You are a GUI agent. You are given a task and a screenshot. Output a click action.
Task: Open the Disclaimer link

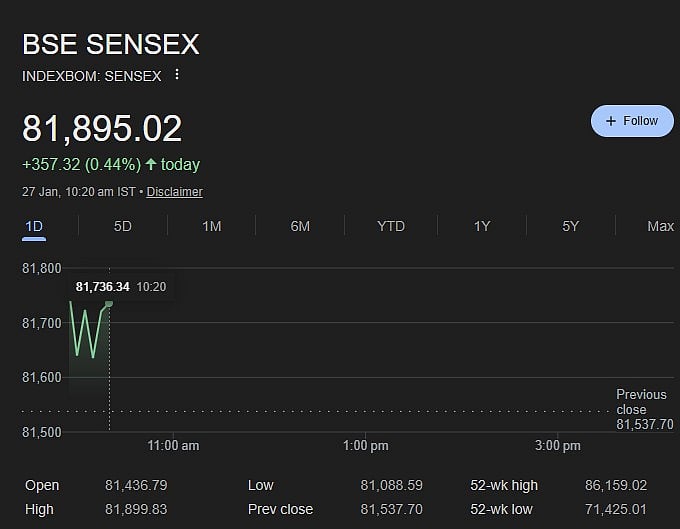175,192
